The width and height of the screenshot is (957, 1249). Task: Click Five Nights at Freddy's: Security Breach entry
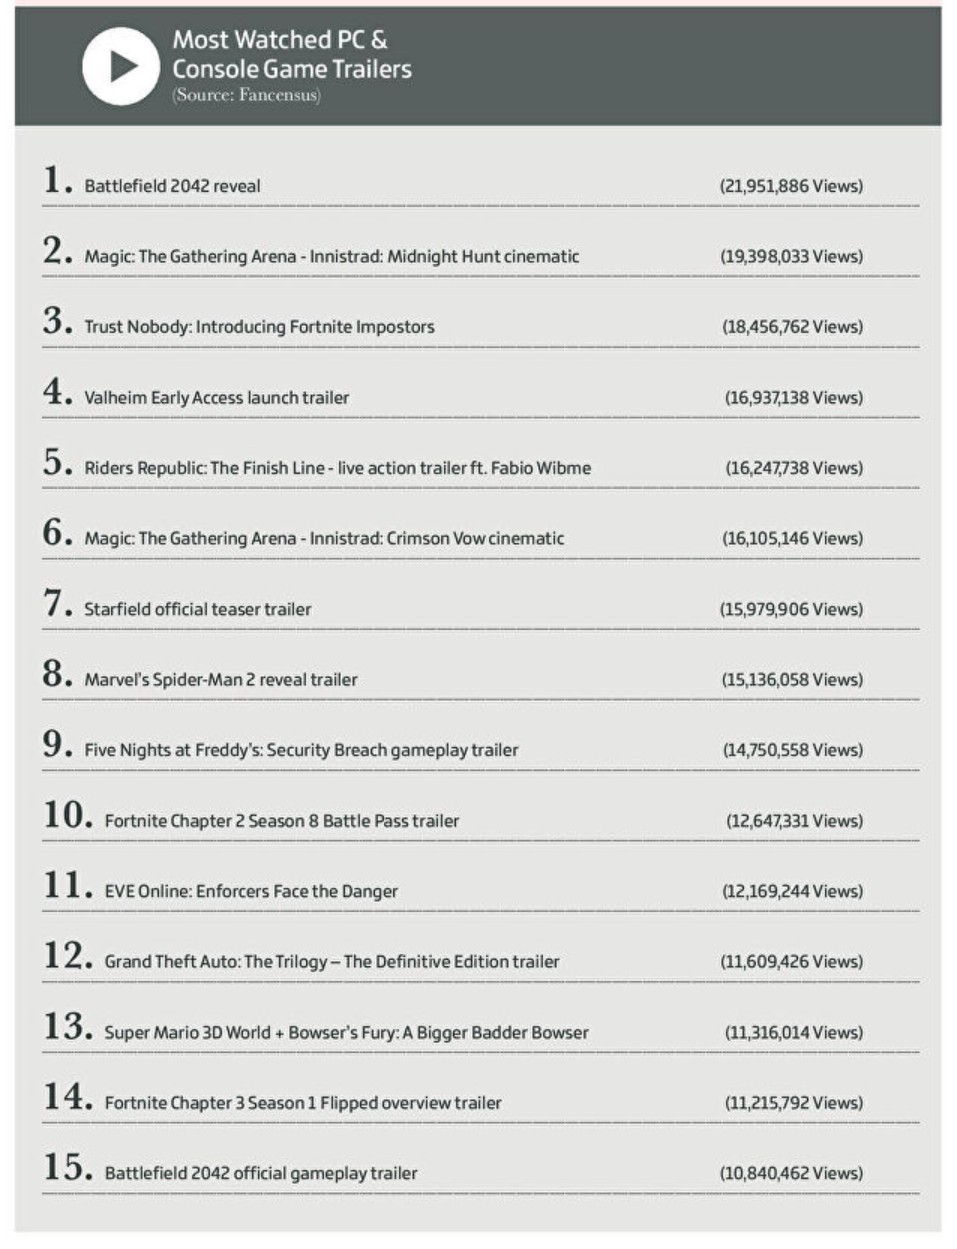(x=301, y=750)
